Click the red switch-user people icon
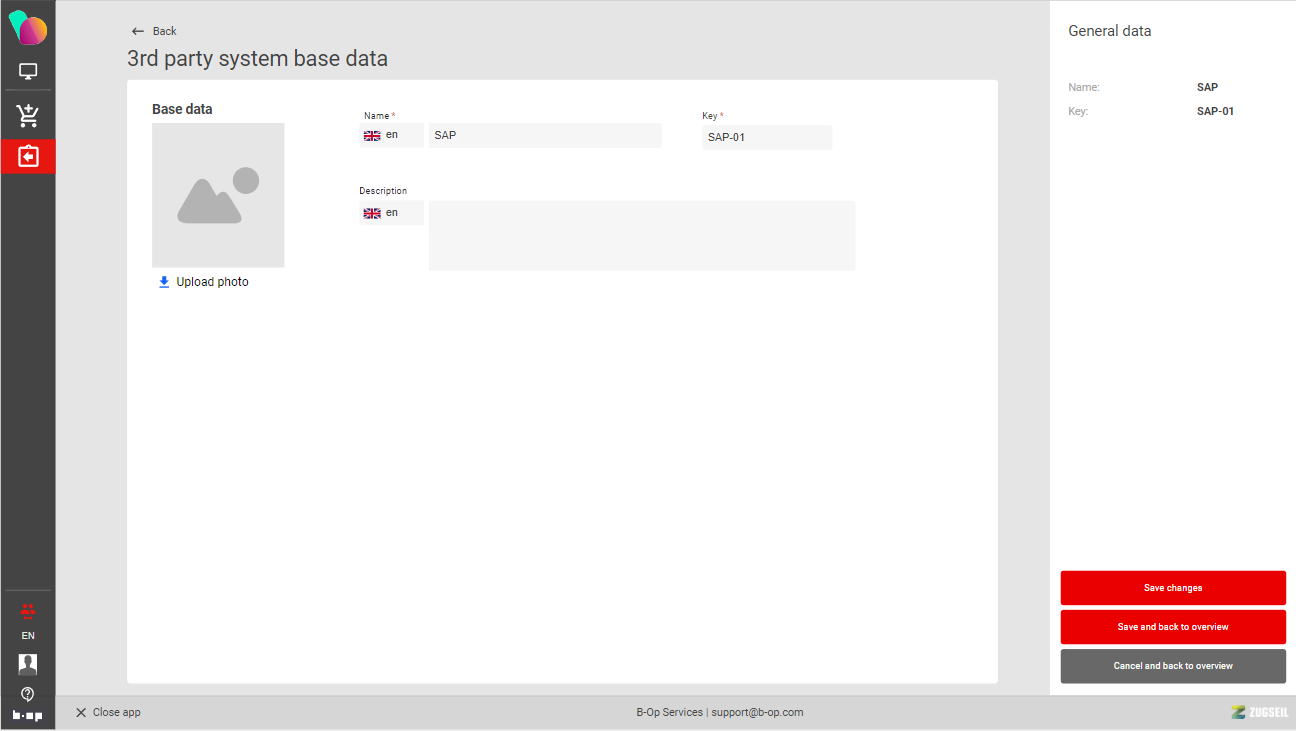The width and height of the screenshot is (1296, 731). 28,611
